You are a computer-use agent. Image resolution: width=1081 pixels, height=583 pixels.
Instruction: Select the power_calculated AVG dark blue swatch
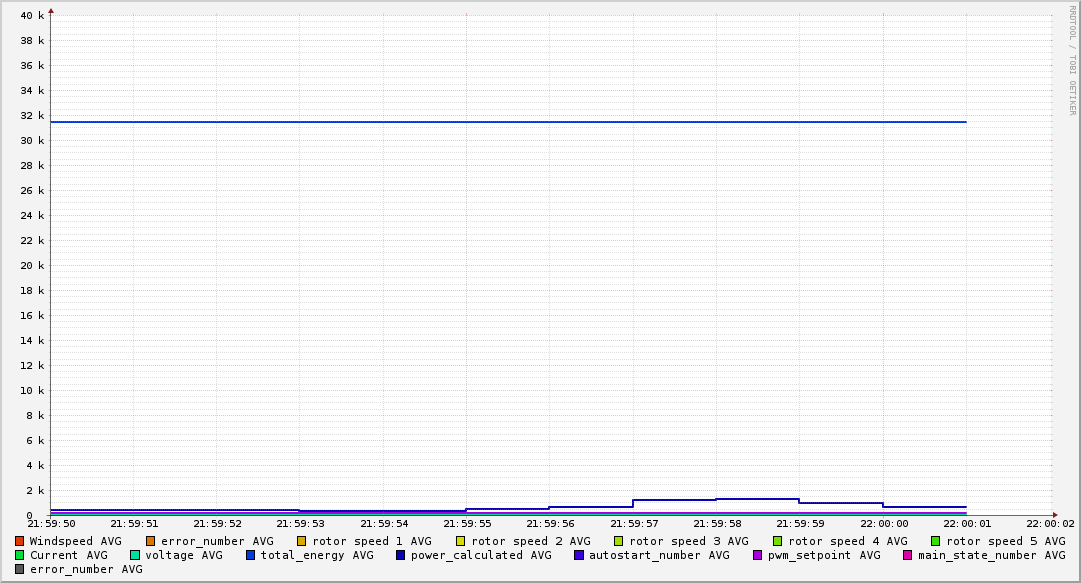point(401,555)
